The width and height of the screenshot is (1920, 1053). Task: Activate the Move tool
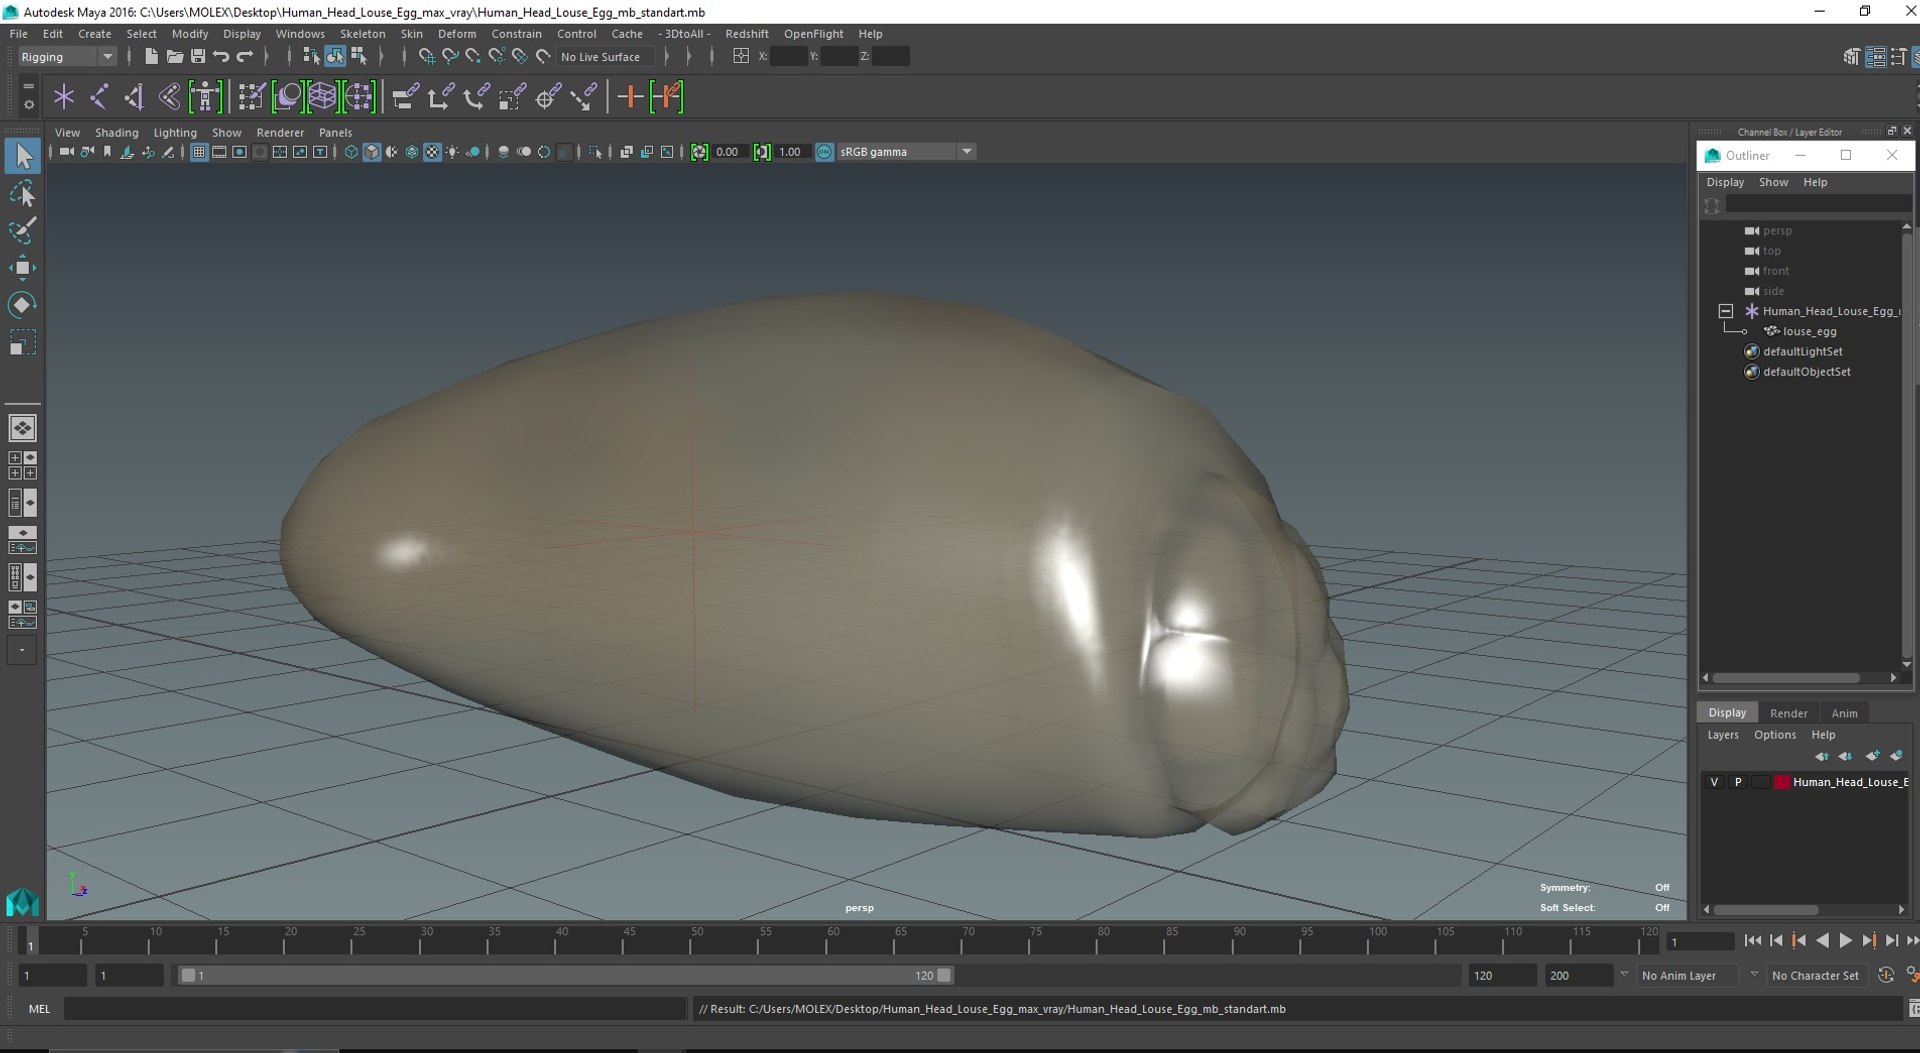(22, 267)
